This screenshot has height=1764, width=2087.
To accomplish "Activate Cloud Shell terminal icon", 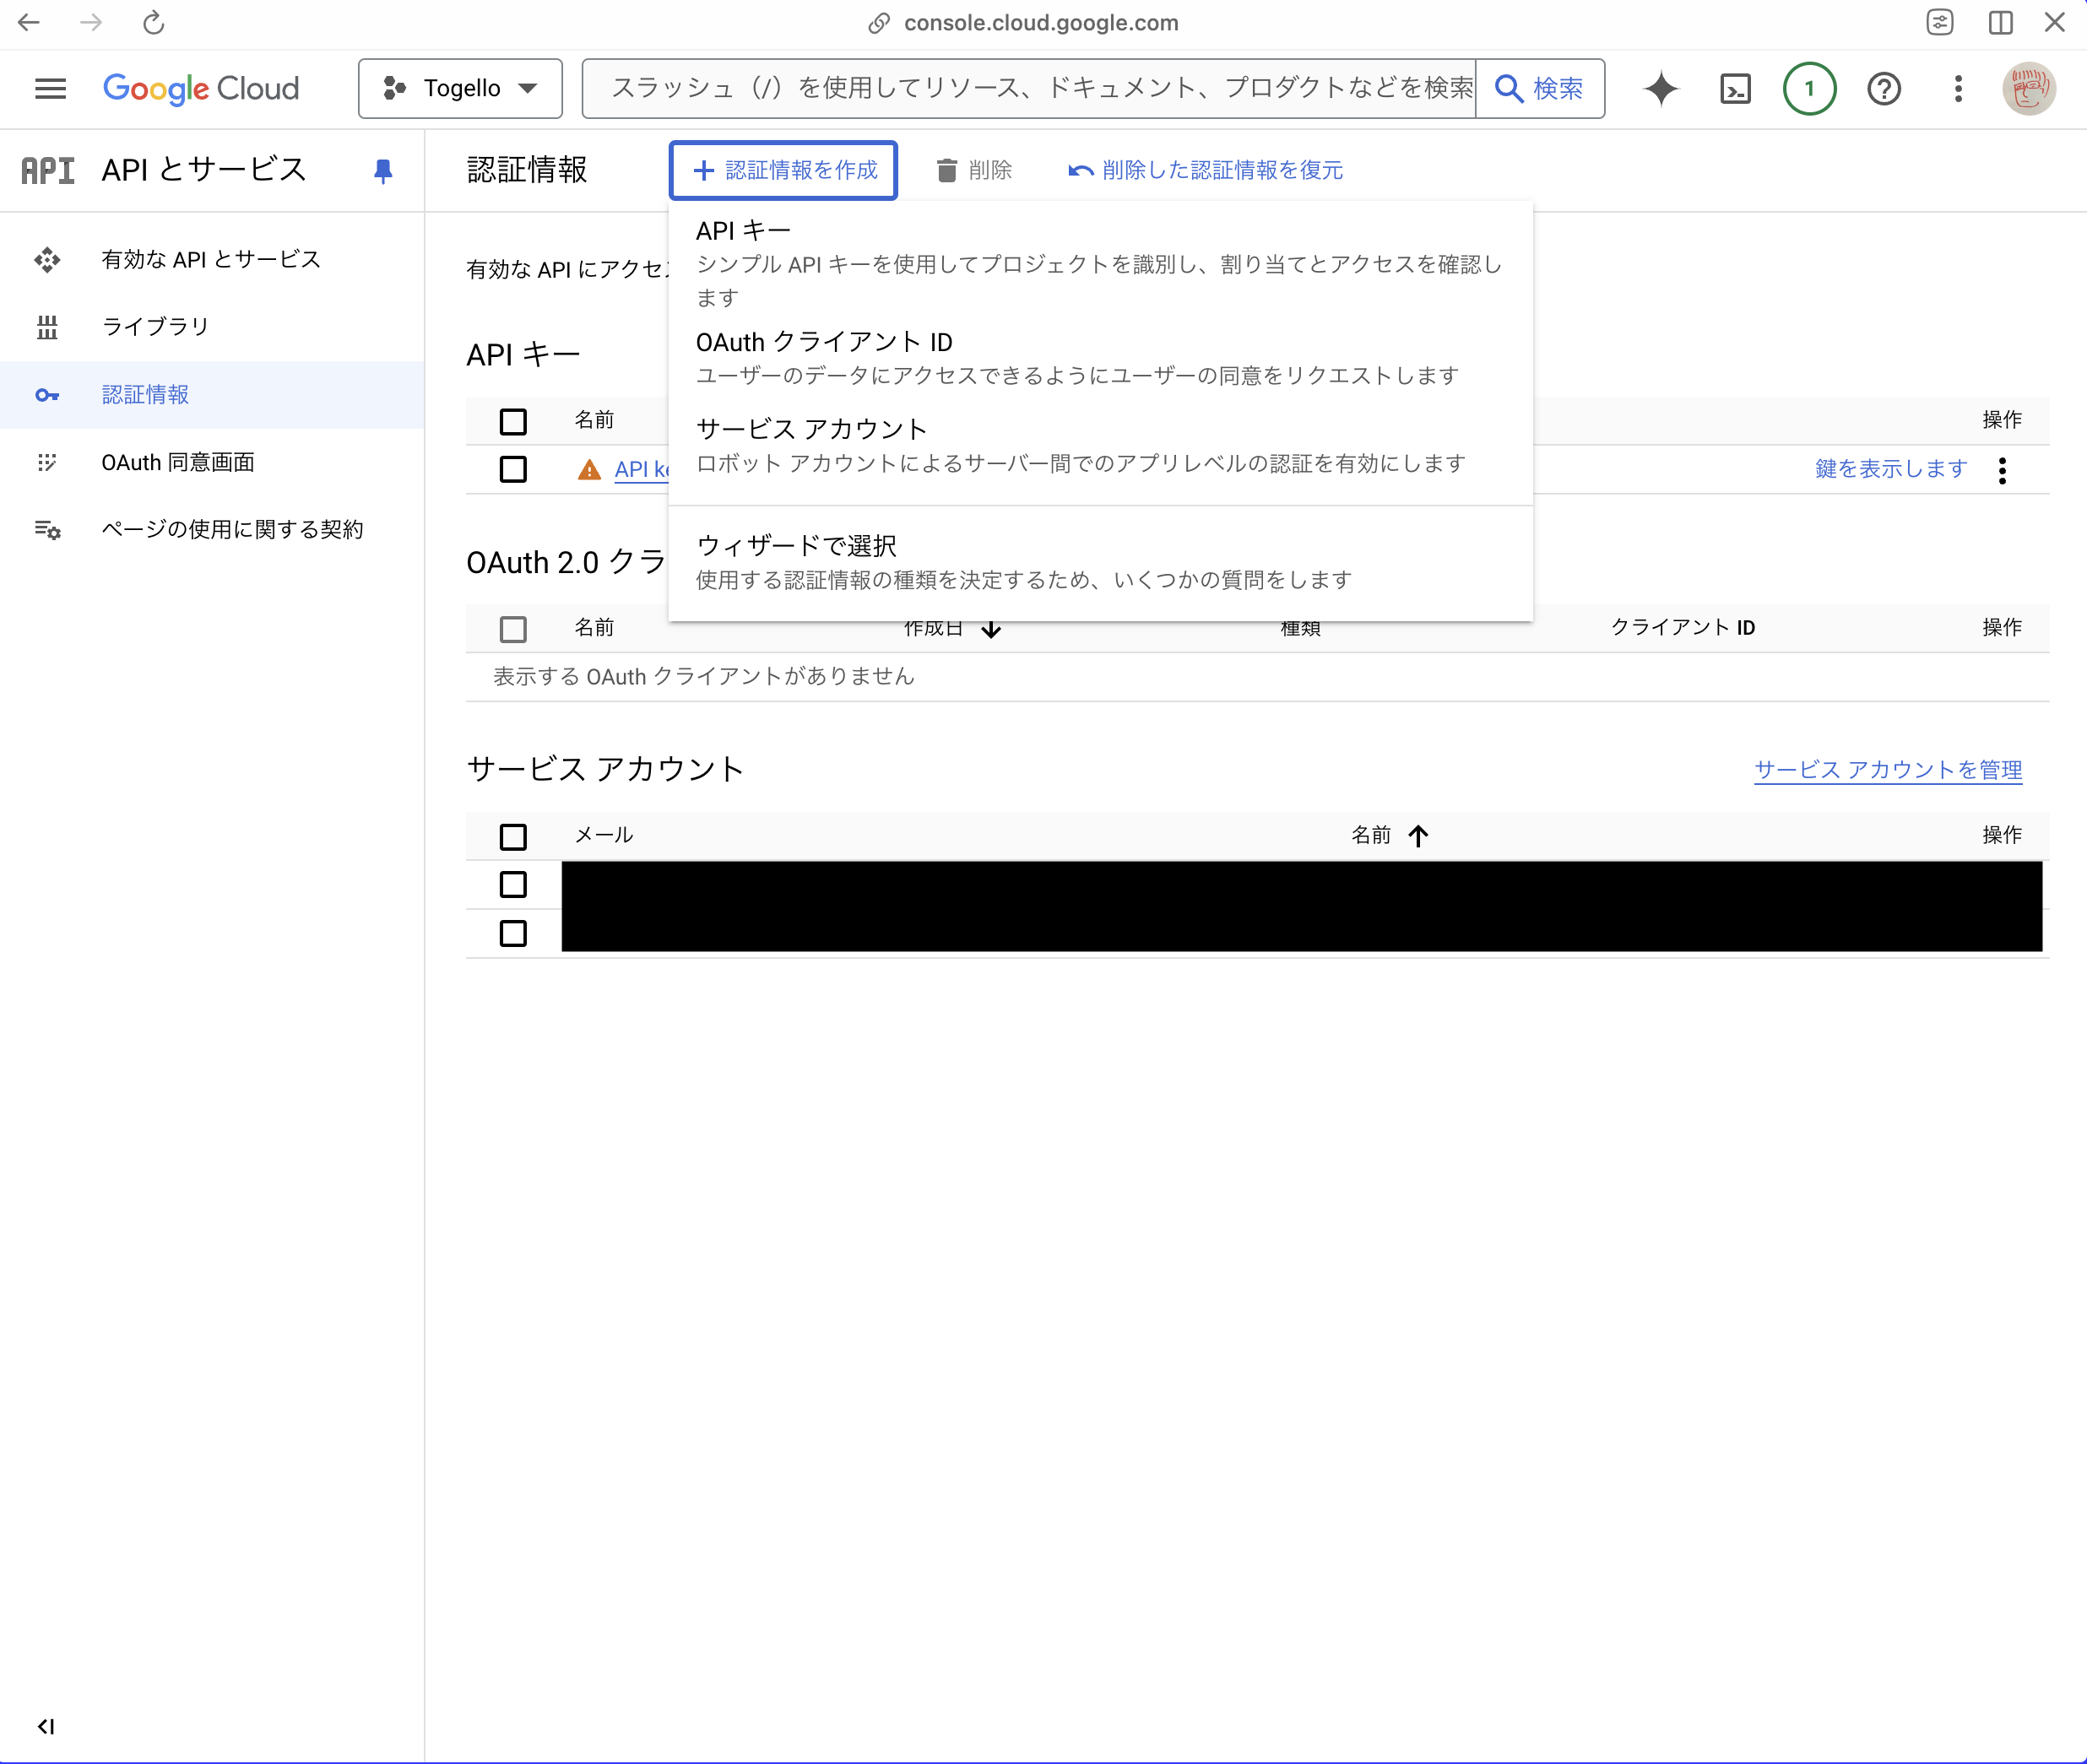I will coord(1735,89).
